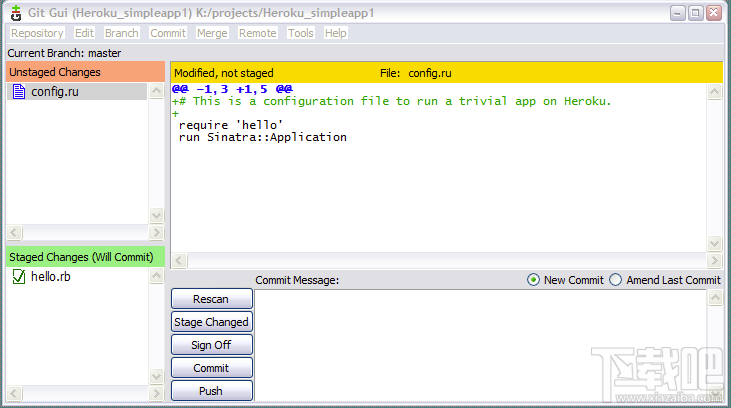Click the 'Modified, not staged' status header
731x408 pixels.
[x=224, y=73]
